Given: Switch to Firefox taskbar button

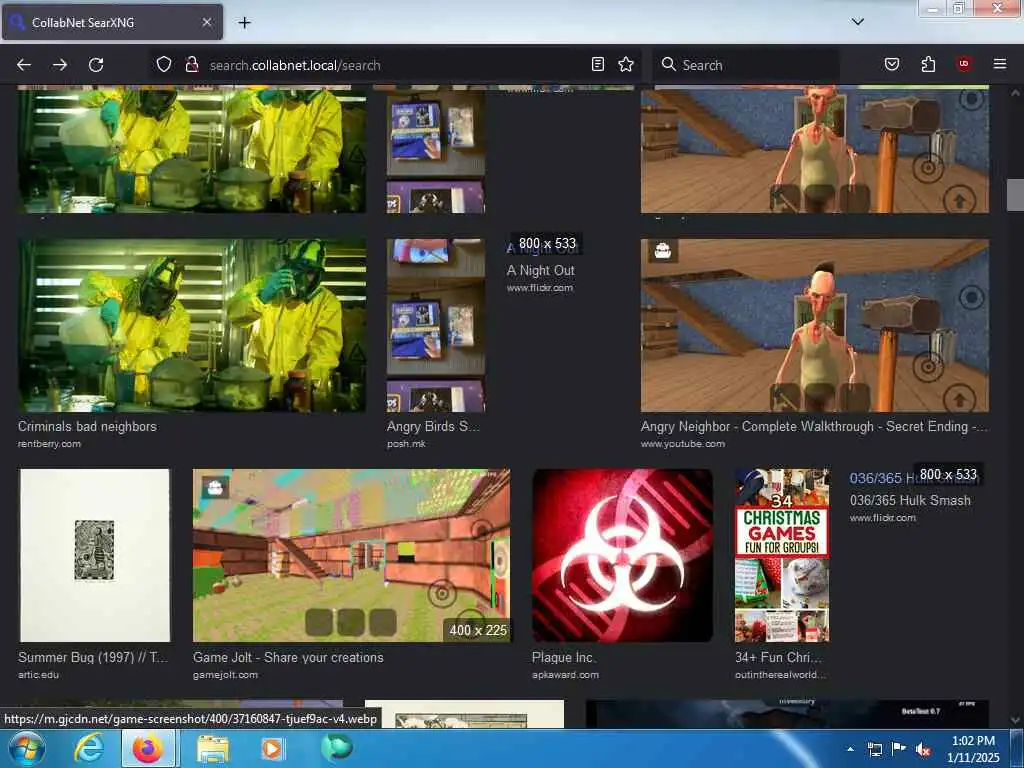Looking at the screenshot, I should [x=148, y=748].
